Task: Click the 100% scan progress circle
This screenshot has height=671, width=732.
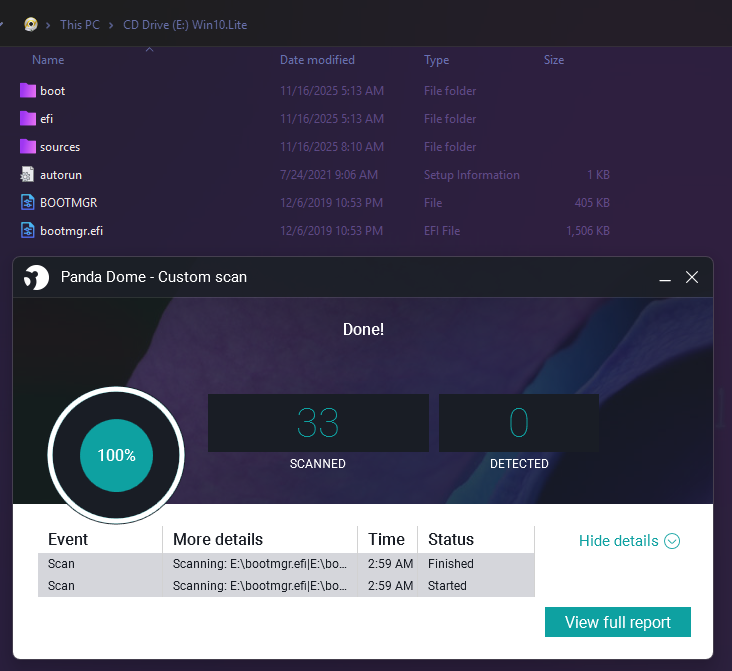Action: [116, 455]
